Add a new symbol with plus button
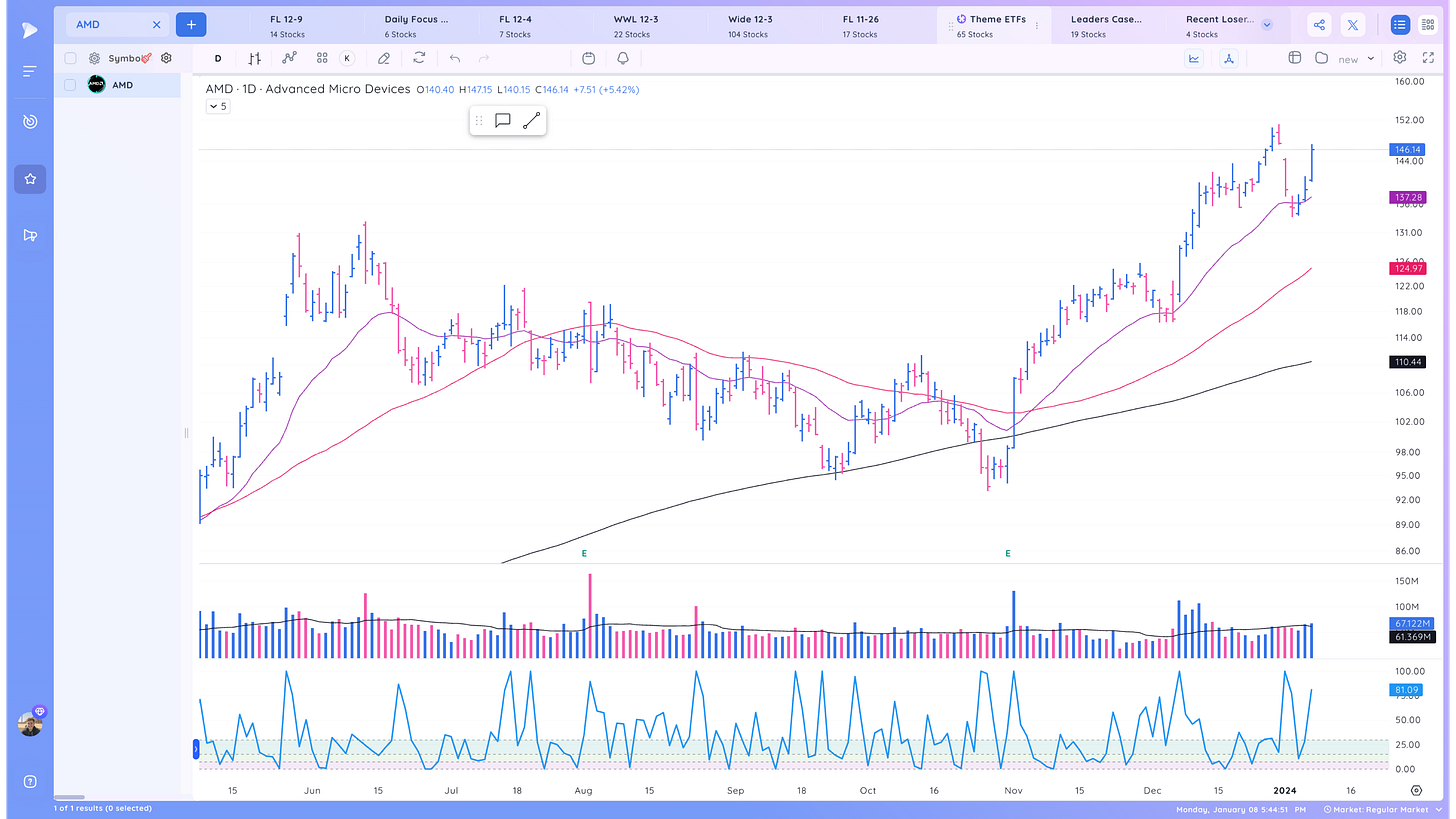Screen dimensions: 1456x819 (x=191, y=24)
